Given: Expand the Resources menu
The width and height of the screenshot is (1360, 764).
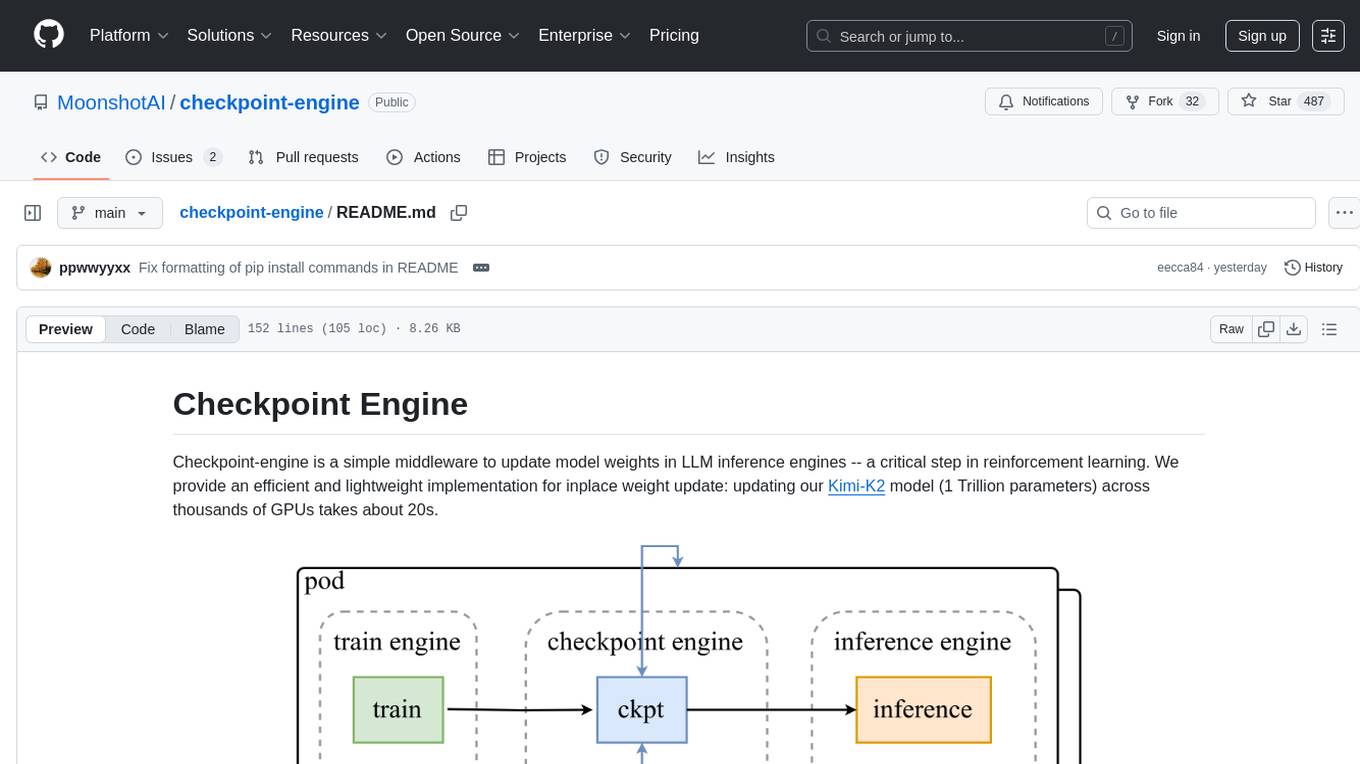Looking at the screenshot, I should (339, 35).
